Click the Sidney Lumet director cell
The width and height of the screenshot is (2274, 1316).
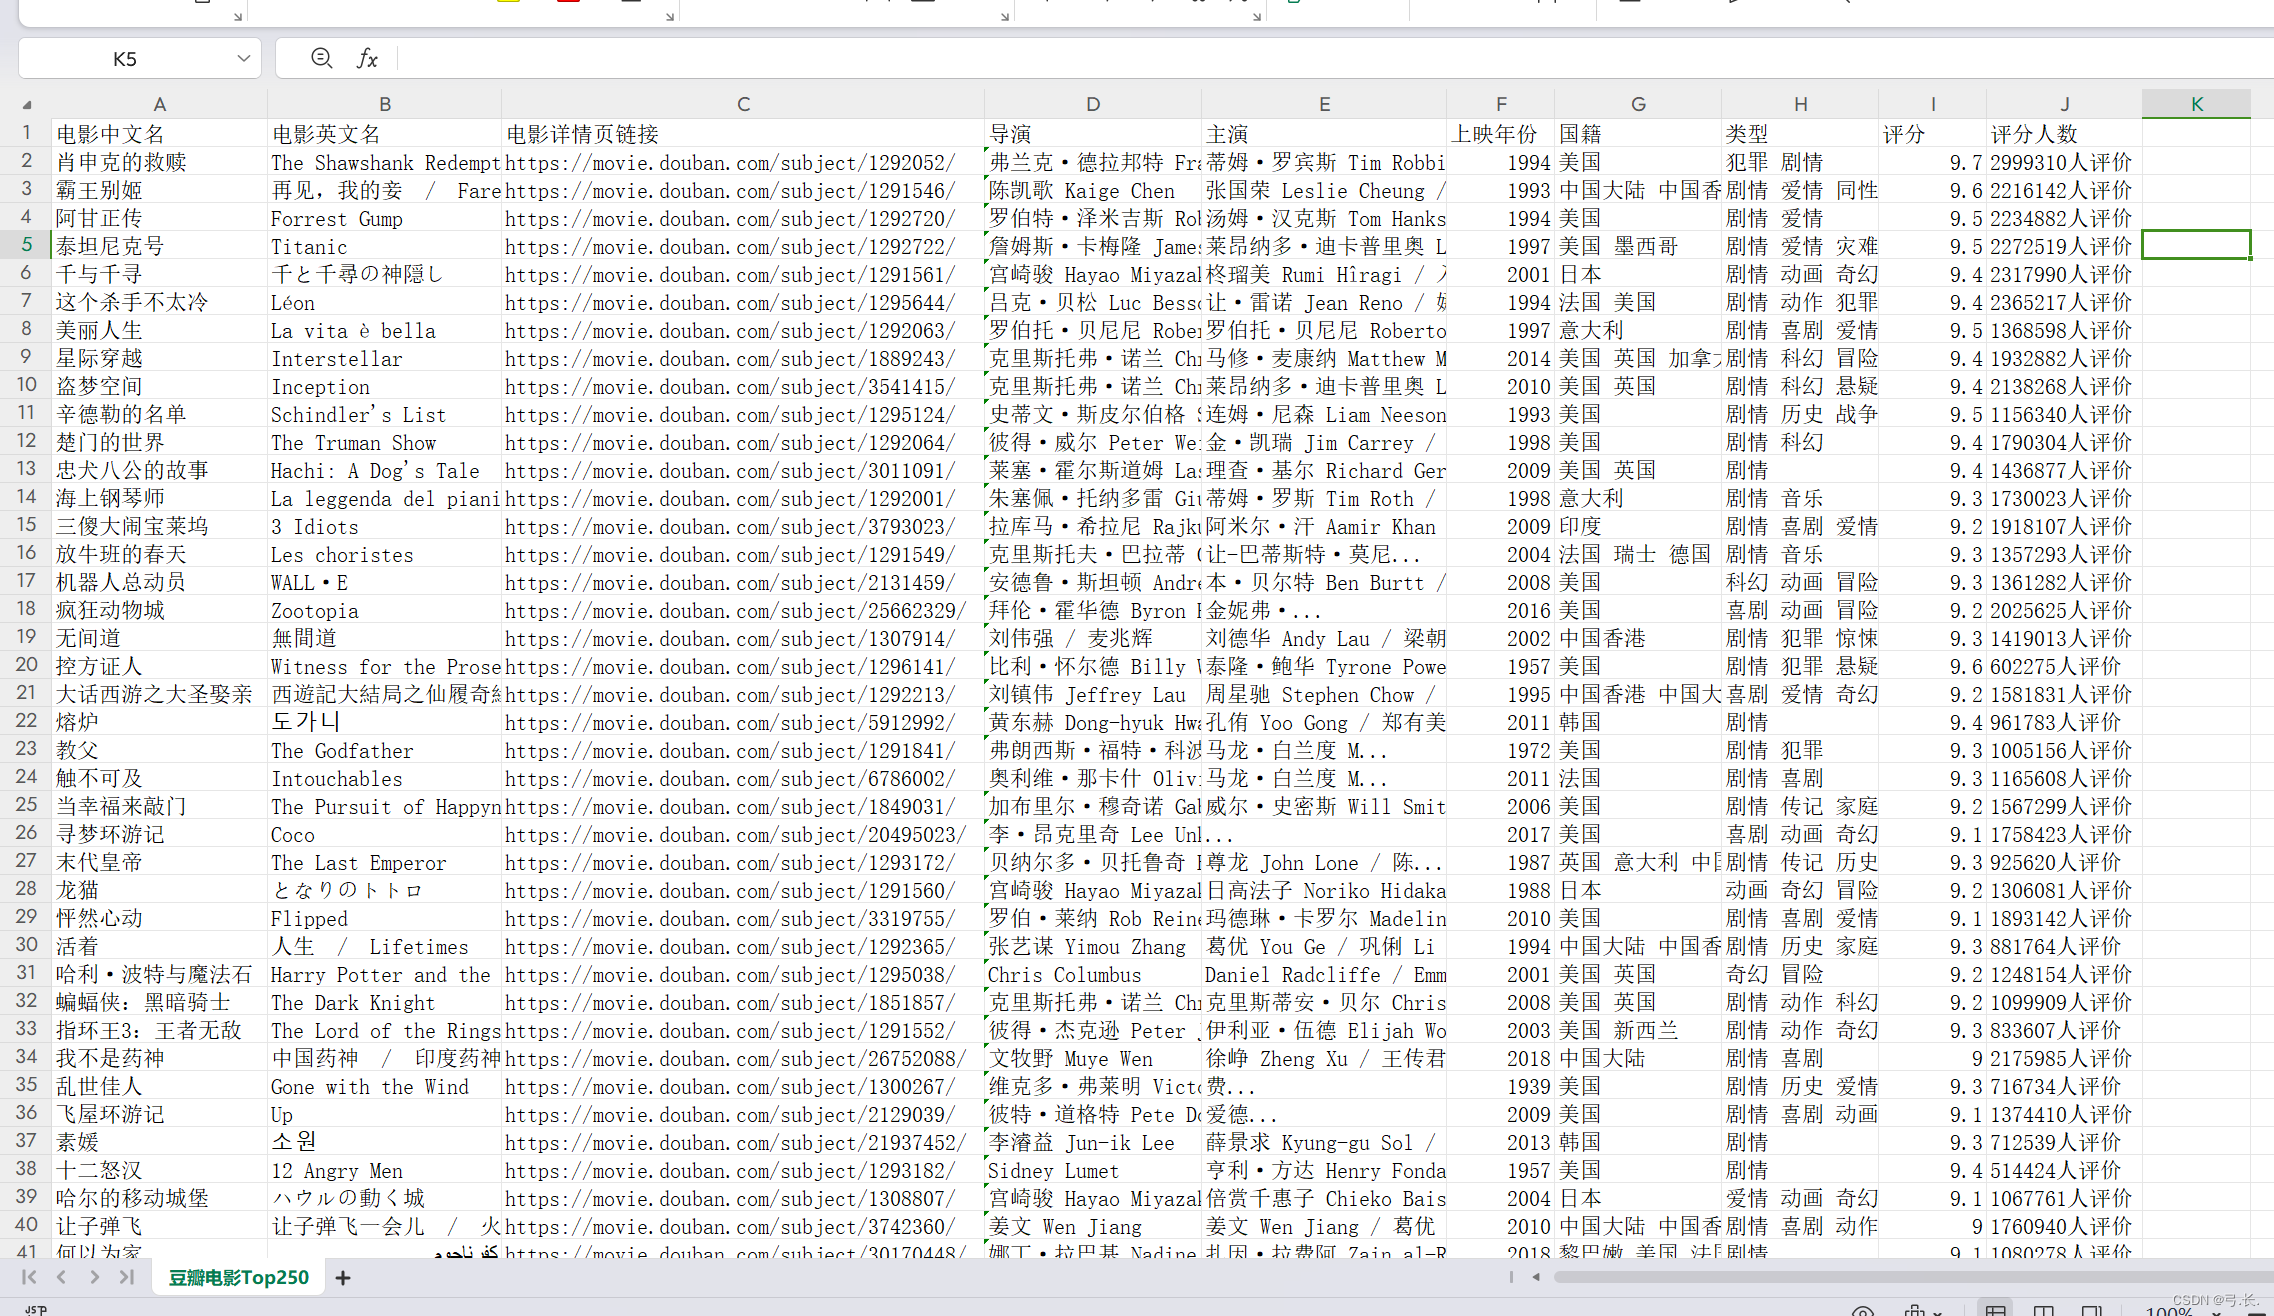(x=1093, y=1170)
